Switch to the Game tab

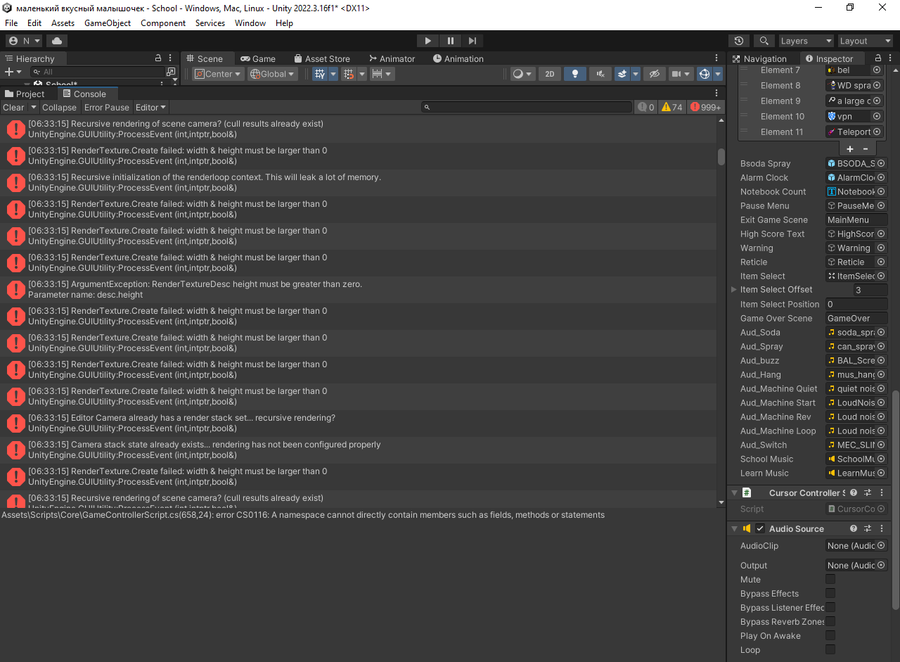coord(258,59)
